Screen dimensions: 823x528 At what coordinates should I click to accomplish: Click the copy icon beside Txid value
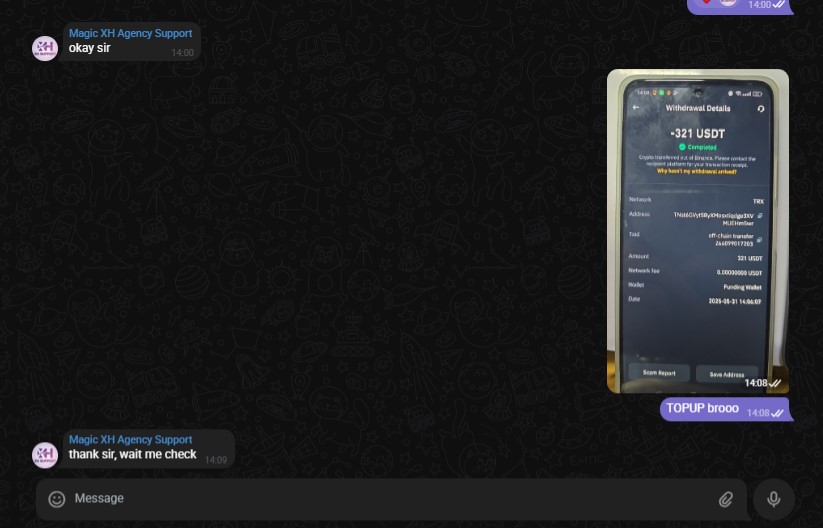pyautogui.click(x=760, y=239)
